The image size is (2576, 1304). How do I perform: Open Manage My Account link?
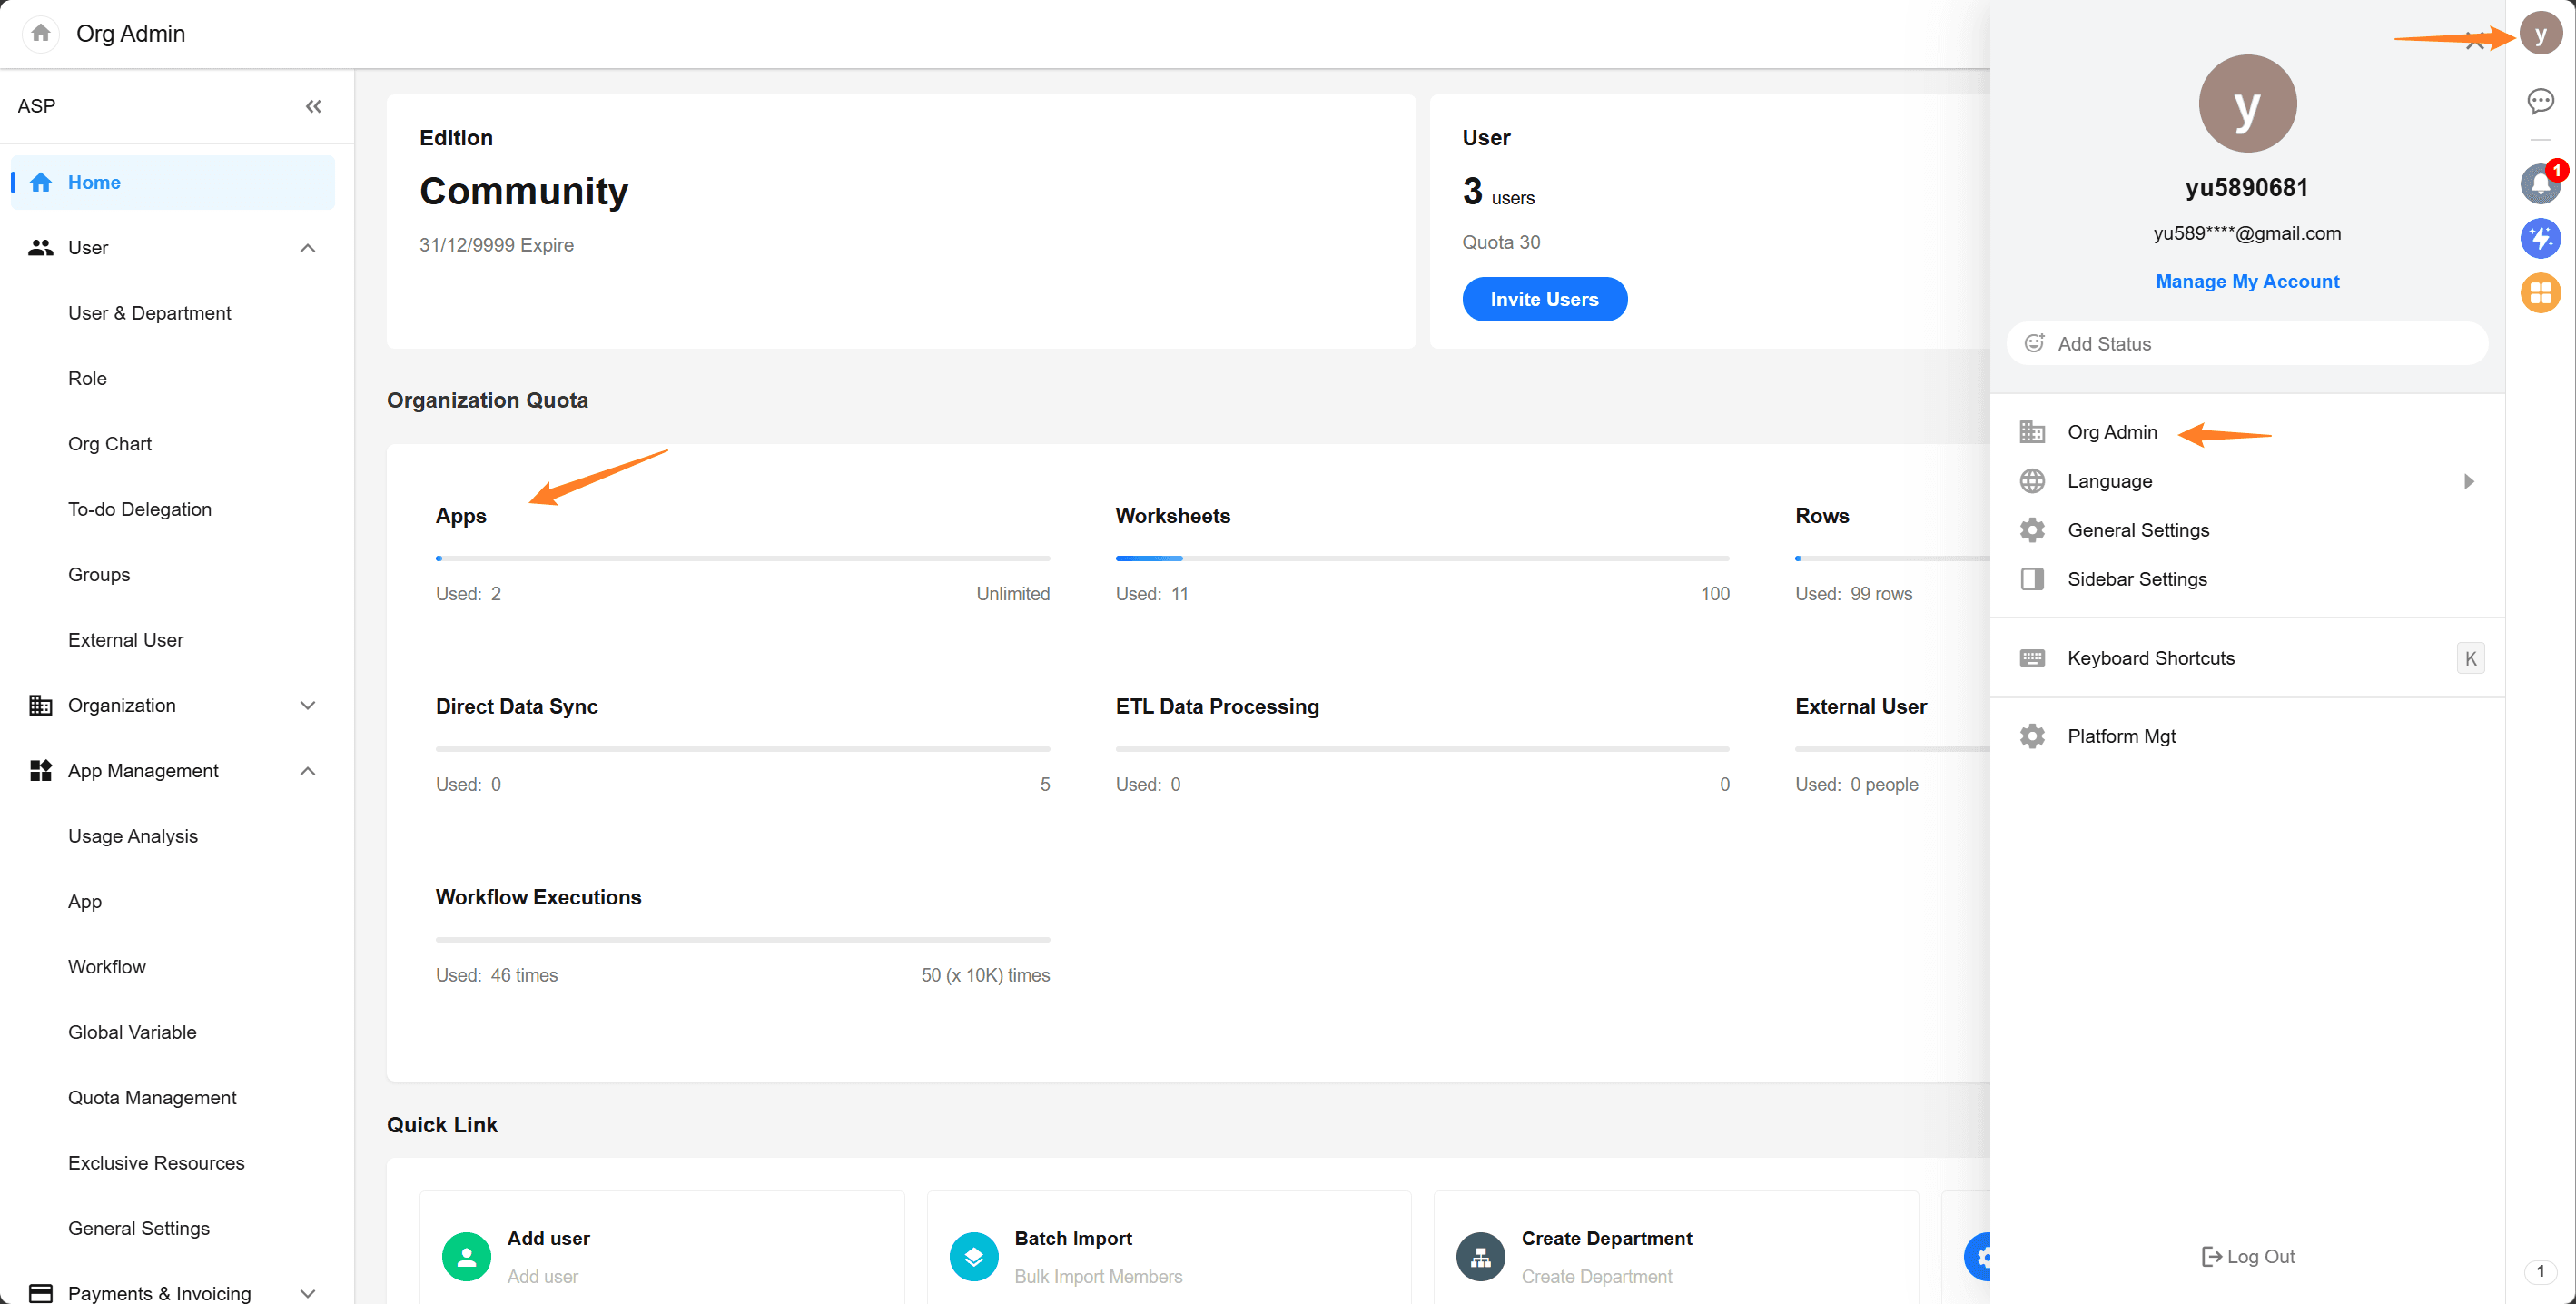[2246, 281]
